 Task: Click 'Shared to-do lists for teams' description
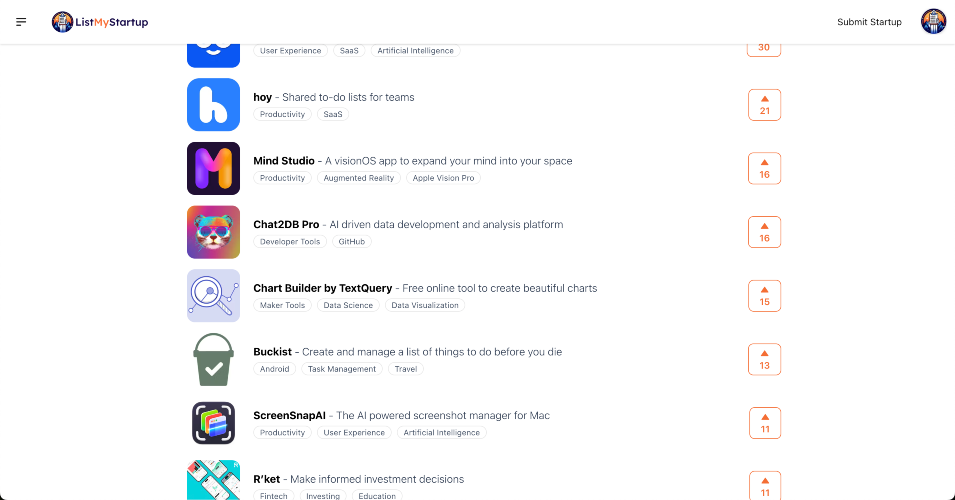pos(348,97)
